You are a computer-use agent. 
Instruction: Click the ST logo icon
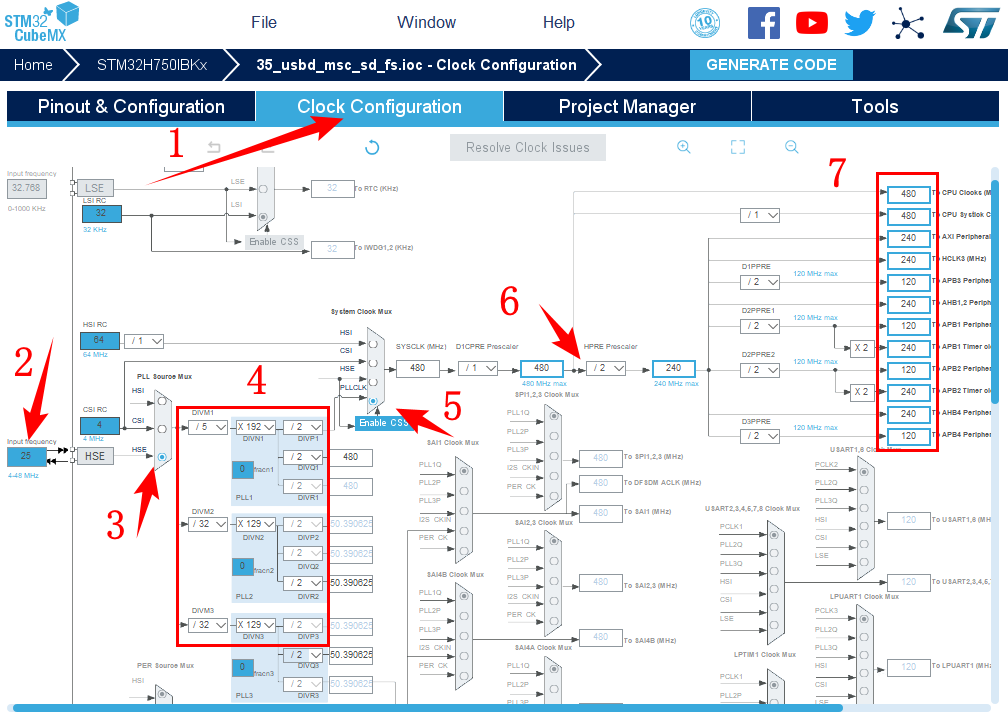967,23
